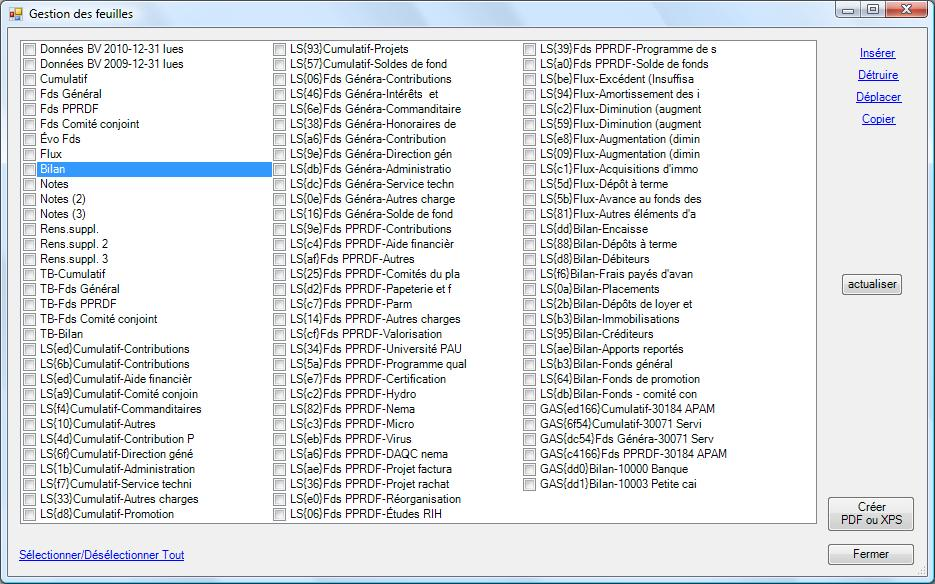Open the Déplacer link

pos(878,97)
